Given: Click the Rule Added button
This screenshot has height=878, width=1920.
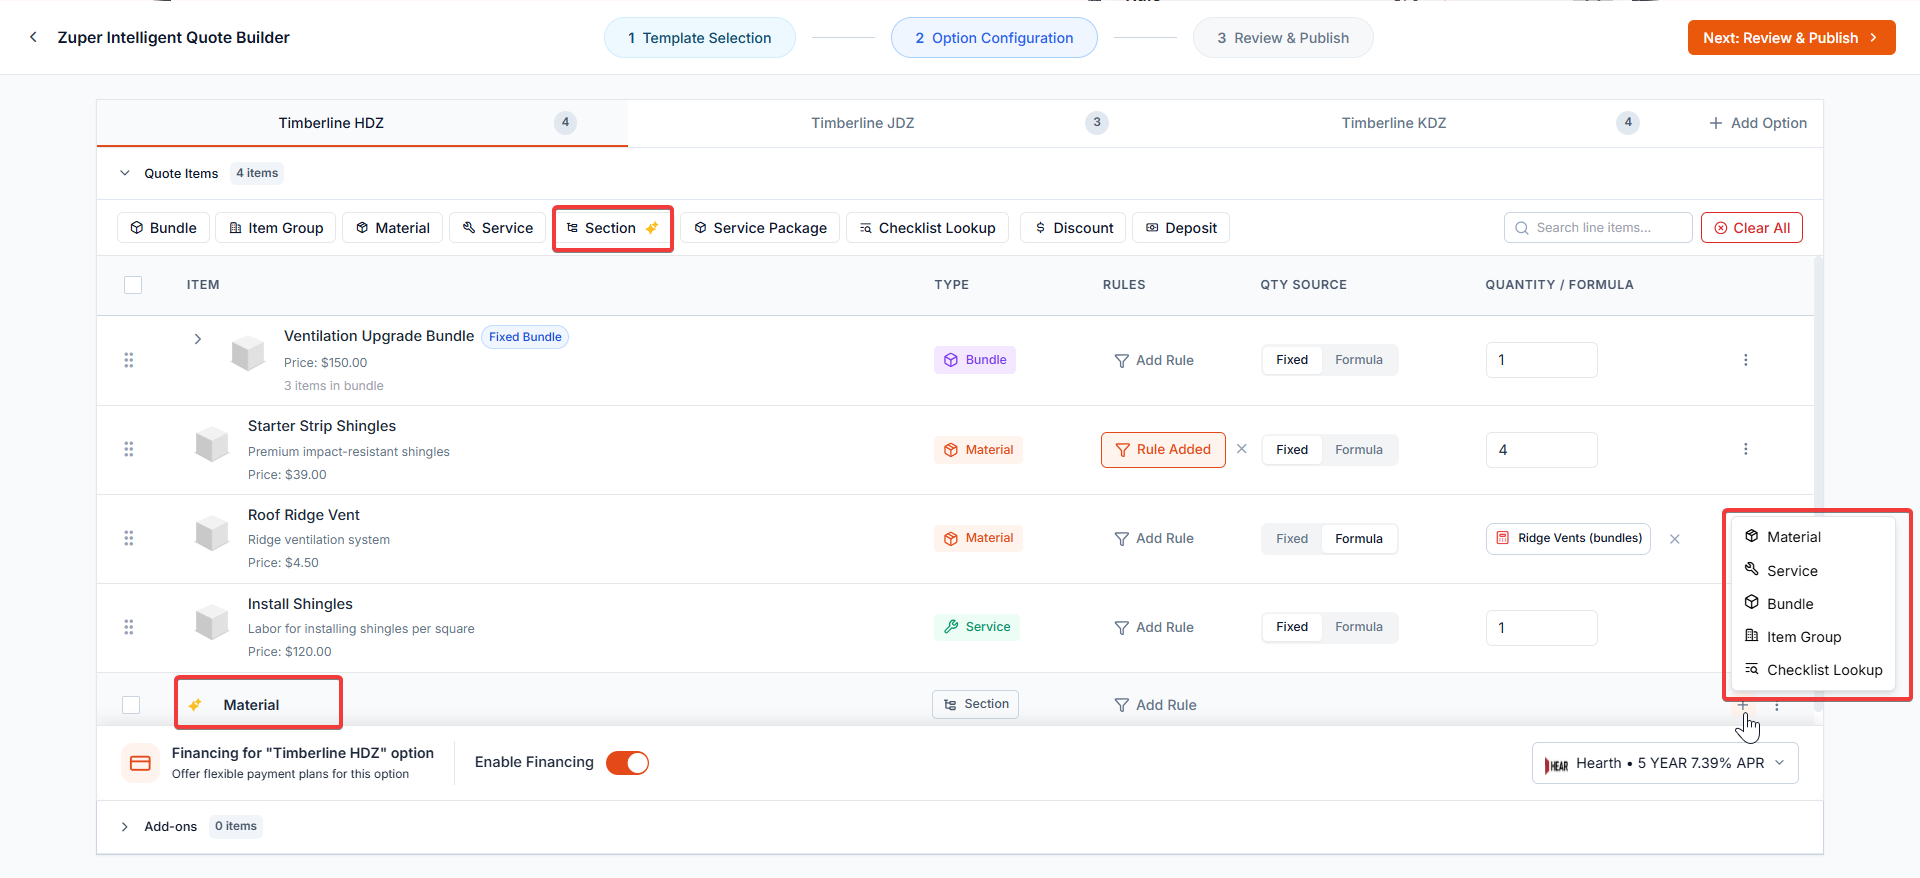Looking at the screenshot, I should pyautogui.click(x=1163, y=450).
